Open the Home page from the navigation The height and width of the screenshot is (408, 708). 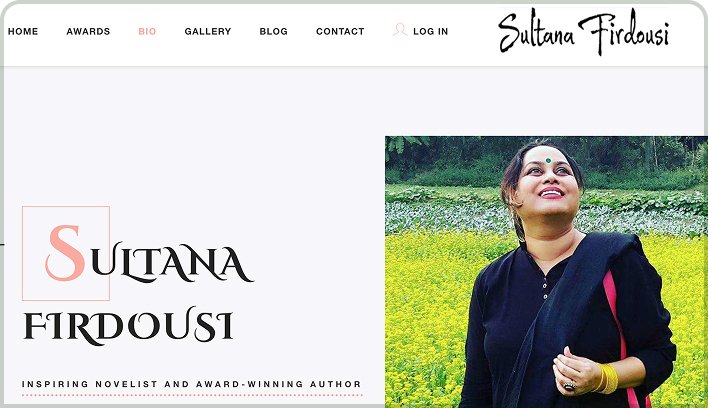[23, 32]
